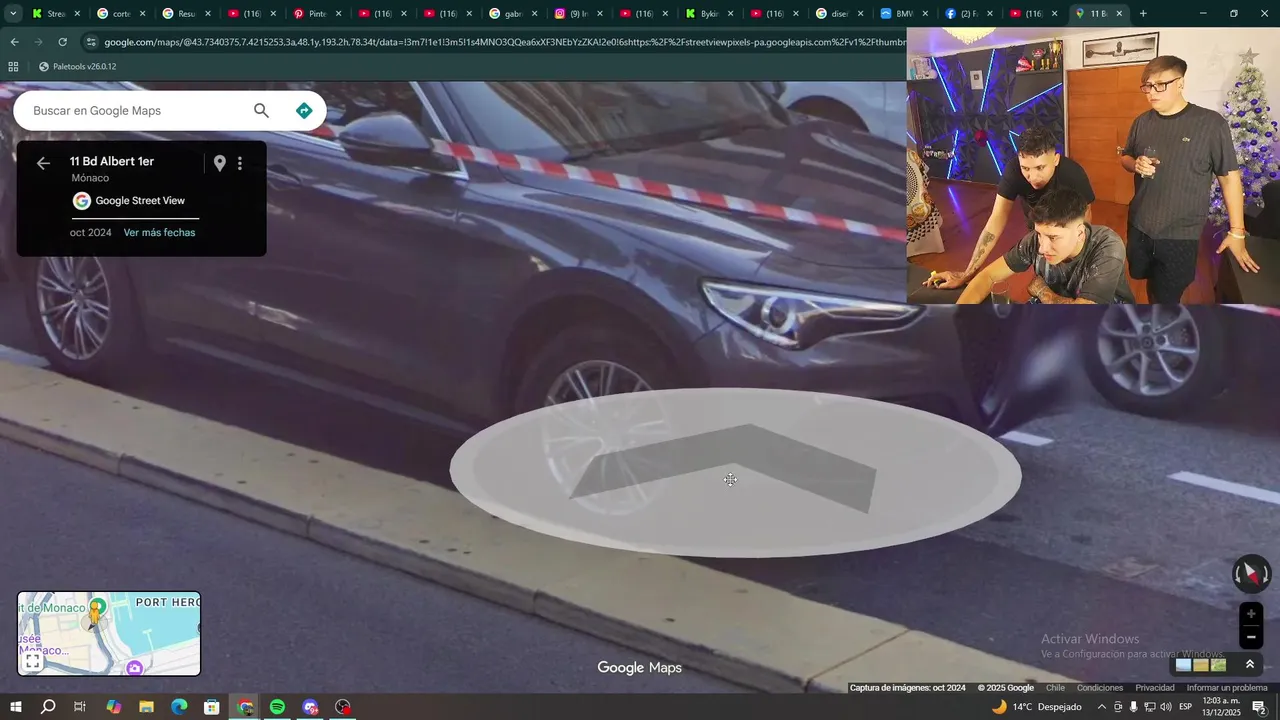This screenshot has height=720, width=1280.
Task: Open File Explorer from the taskbar
Action: click(146, 707)
